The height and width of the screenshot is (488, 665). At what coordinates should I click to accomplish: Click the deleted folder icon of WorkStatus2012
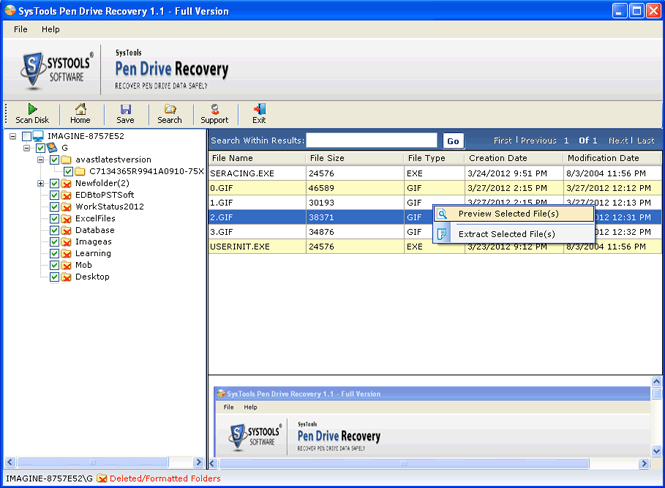click(66, 207)
